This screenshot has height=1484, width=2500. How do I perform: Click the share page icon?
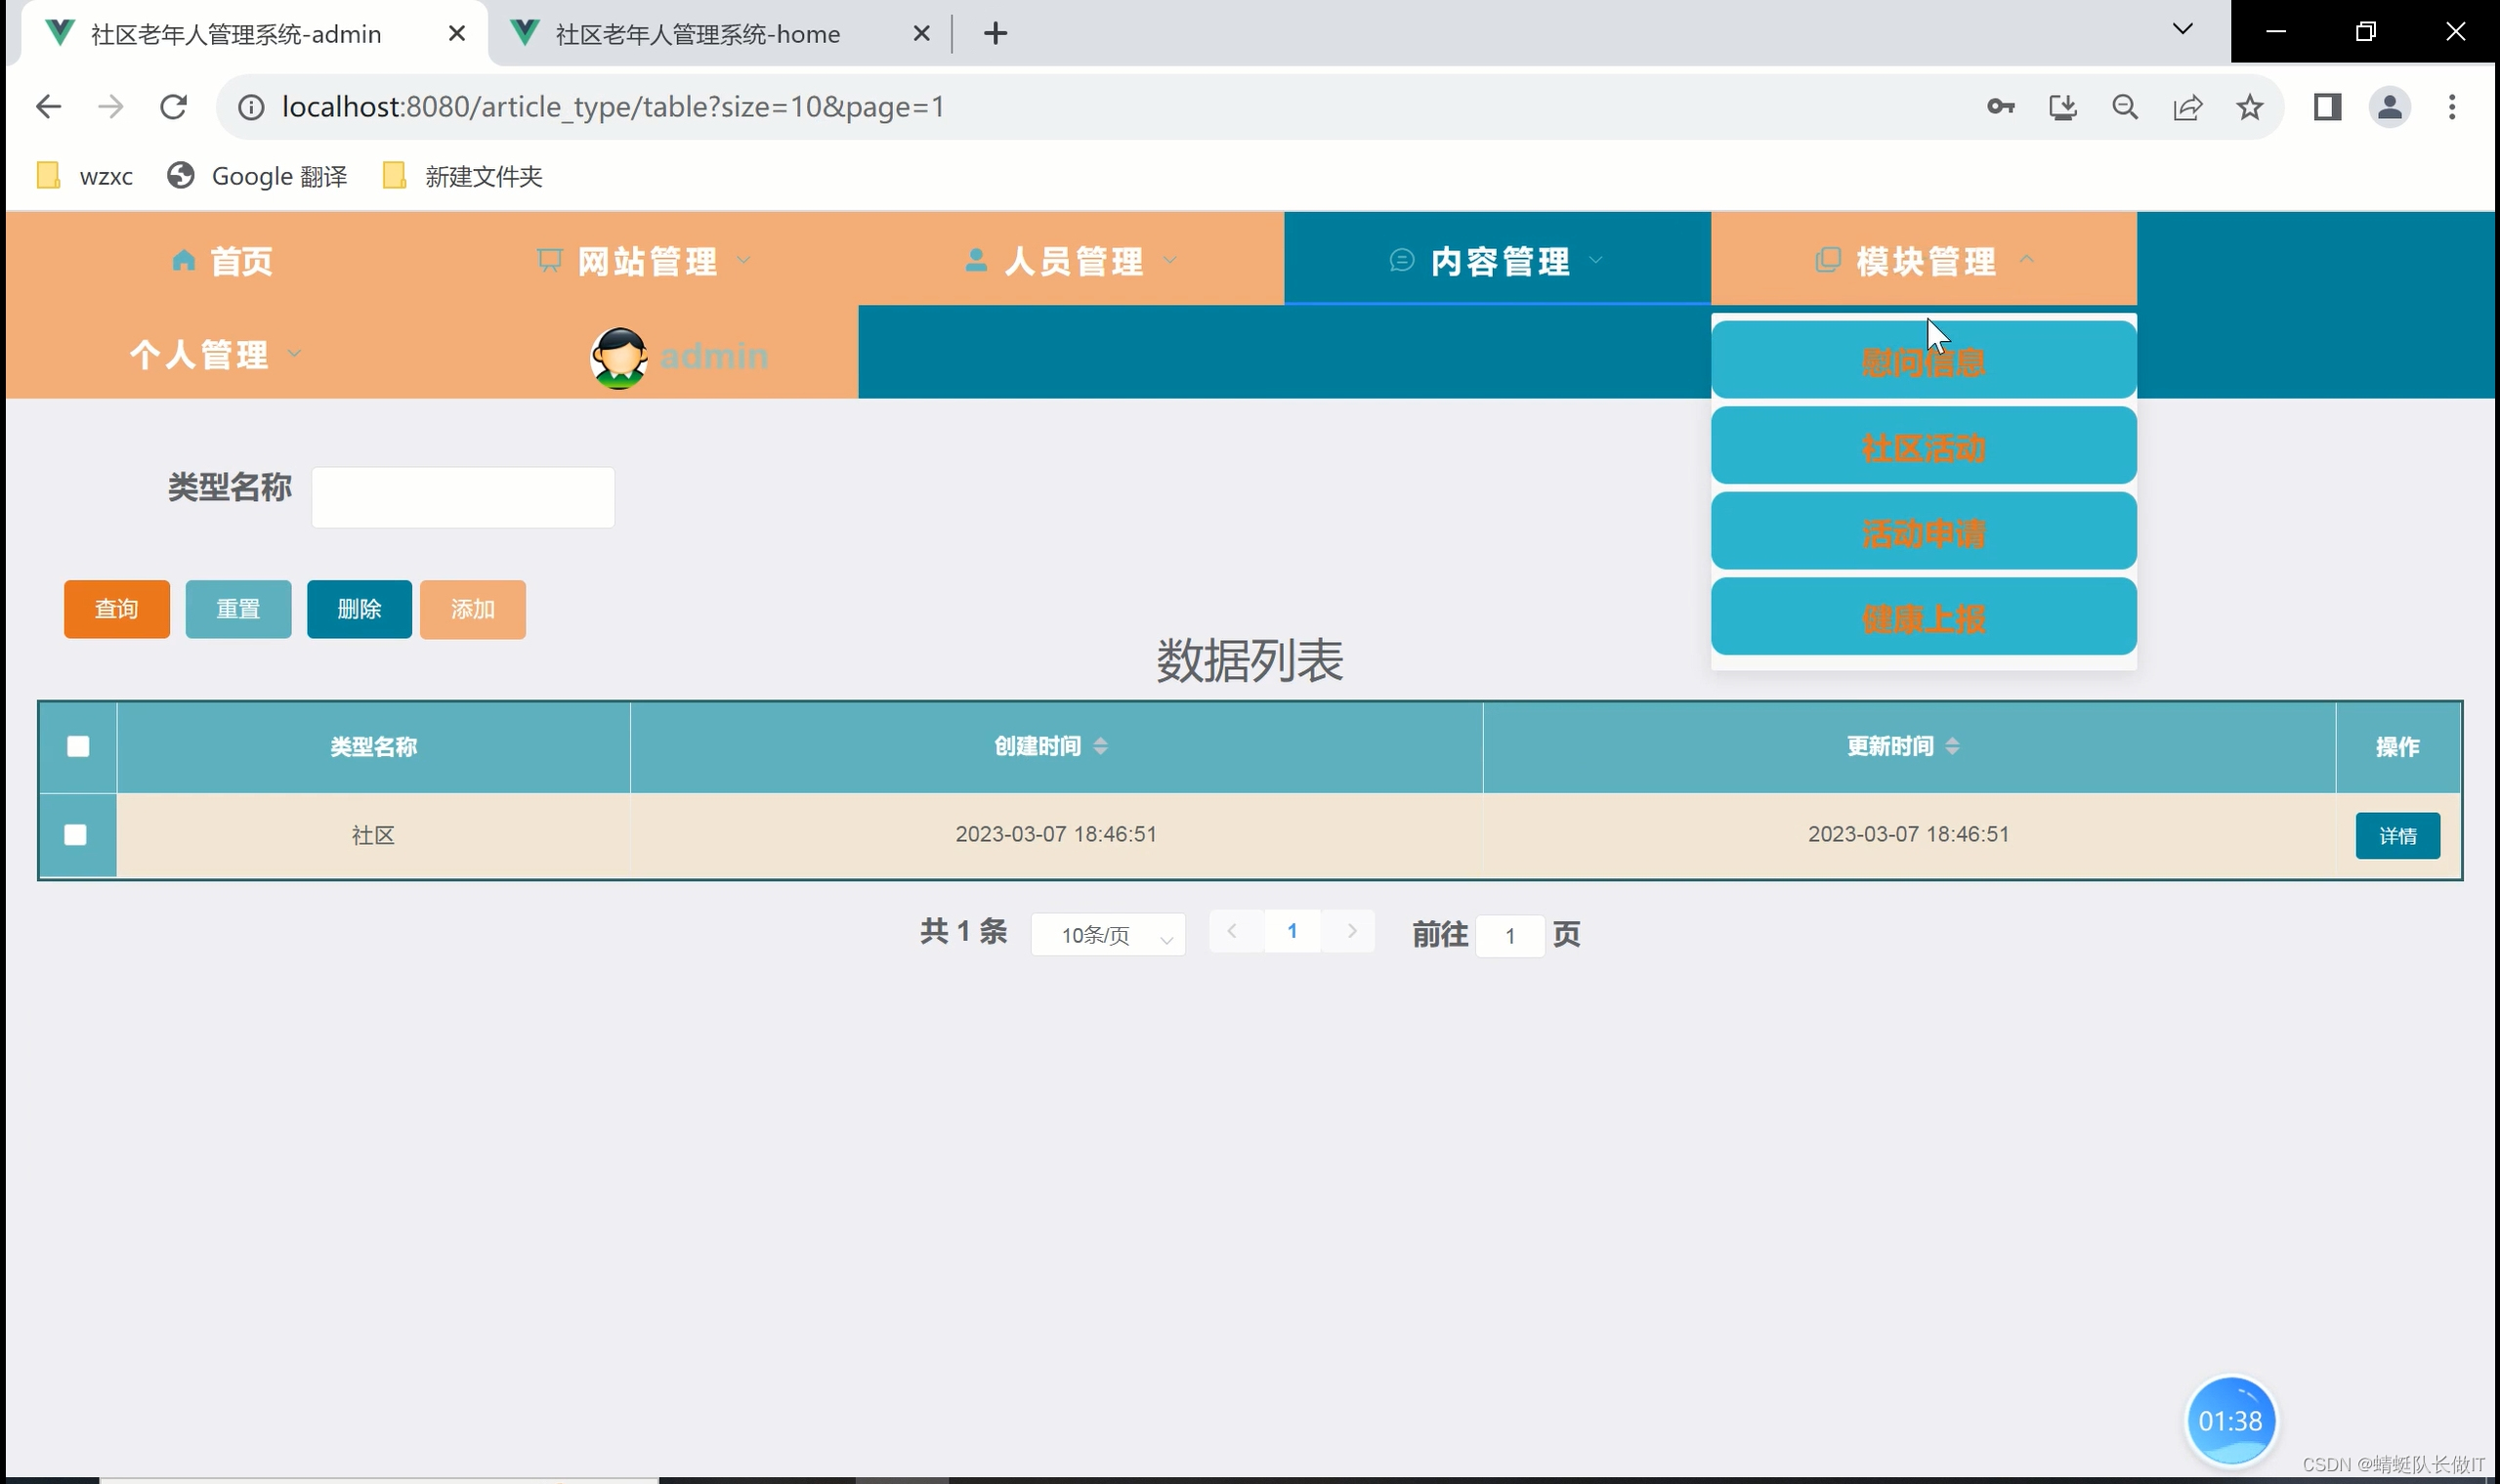tap(2187, 107)
